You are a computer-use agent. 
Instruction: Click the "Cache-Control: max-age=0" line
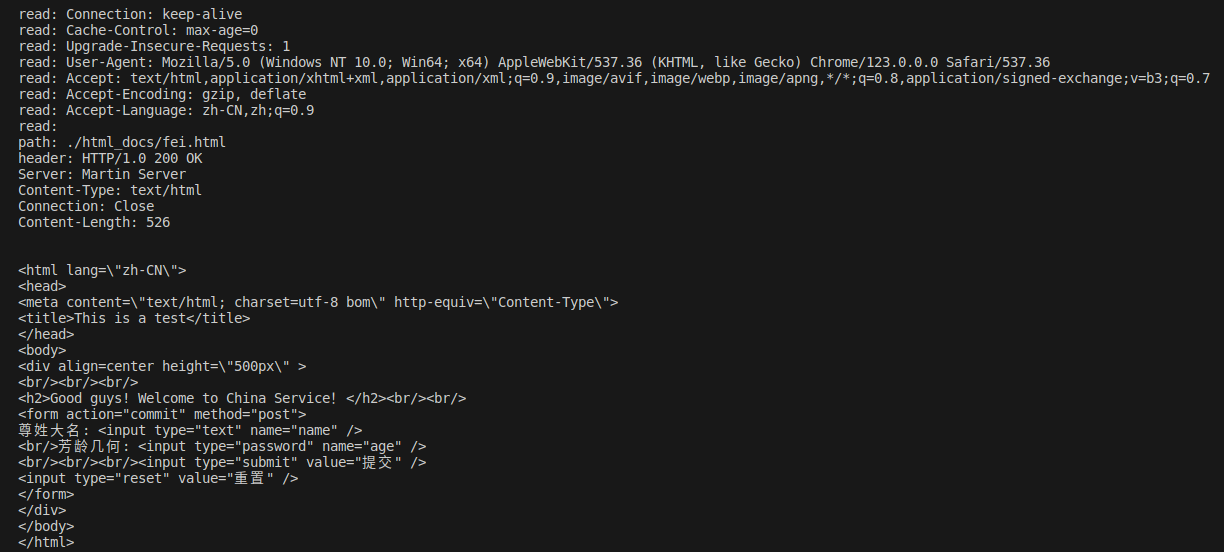tap(138, 30)
